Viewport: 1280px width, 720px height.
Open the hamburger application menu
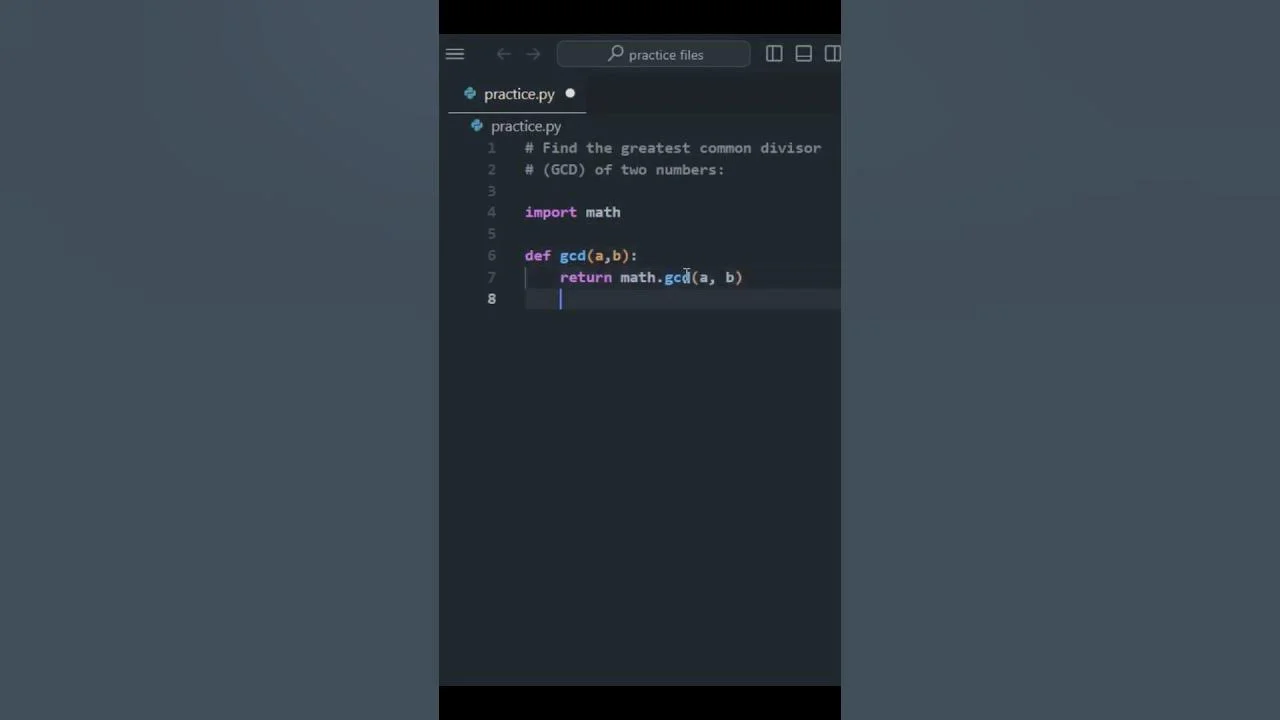click(455, 54)
